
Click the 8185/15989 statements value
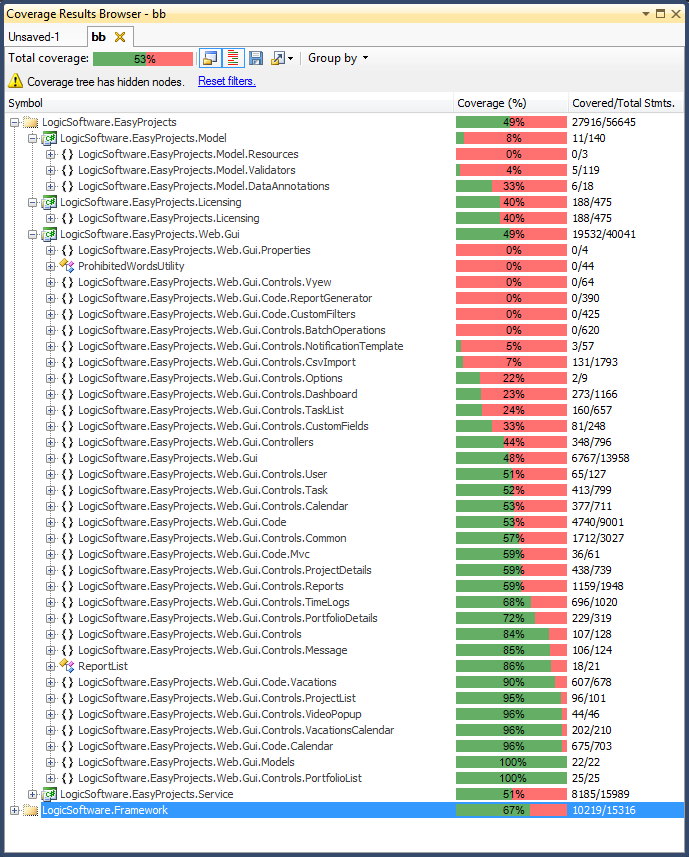(x=600, y=794)
